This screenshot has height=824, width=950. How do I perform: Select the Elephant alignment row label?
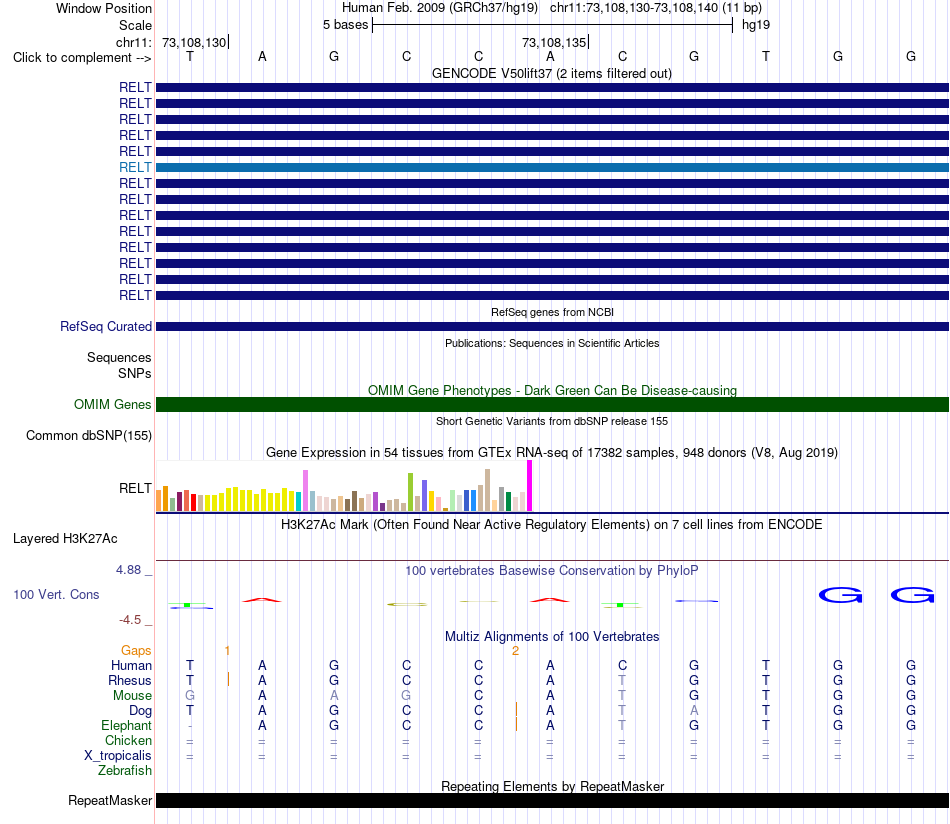tap(126, 726)
